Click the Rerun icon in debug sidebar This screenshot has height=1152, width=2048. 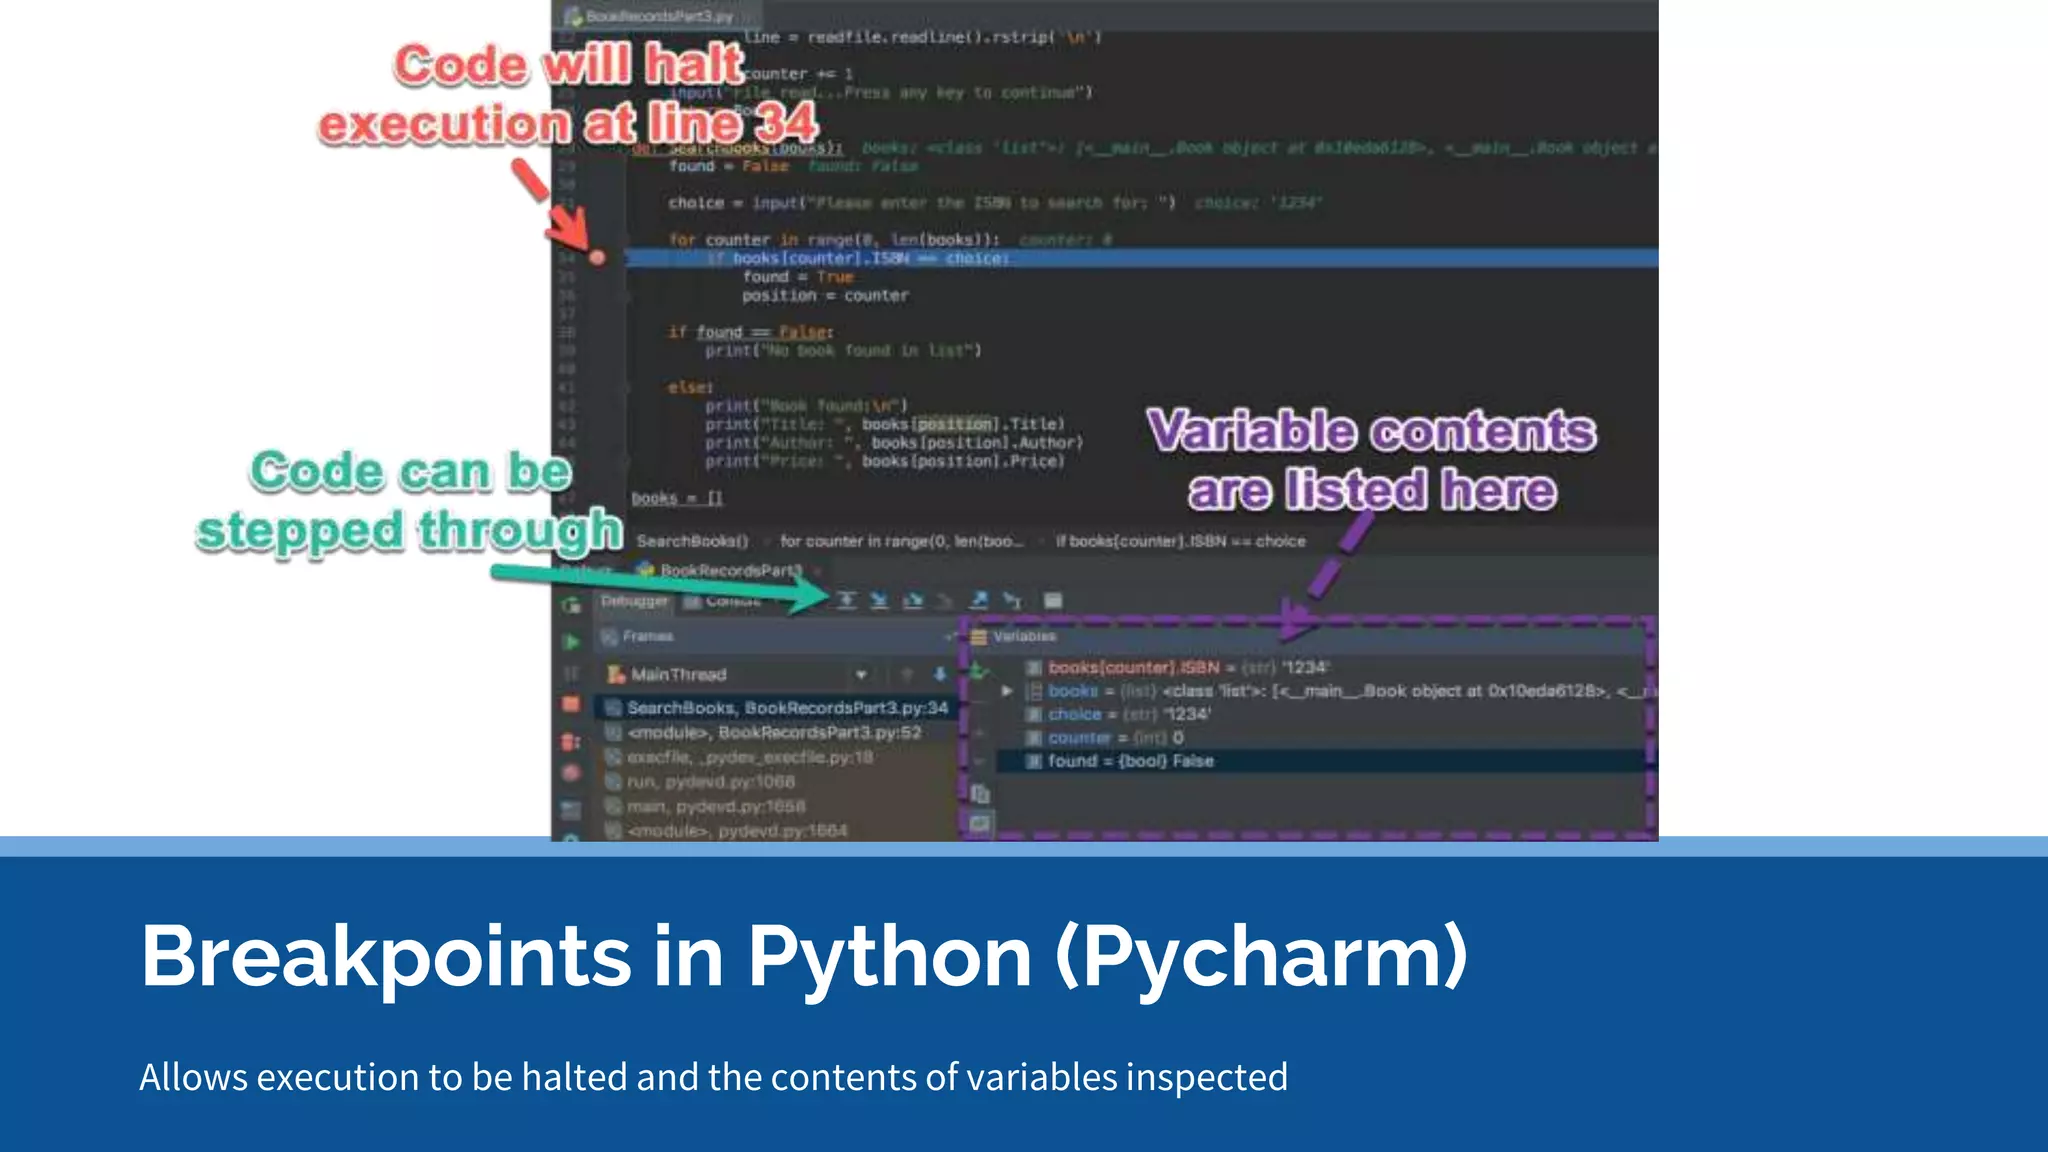point(571,605)
